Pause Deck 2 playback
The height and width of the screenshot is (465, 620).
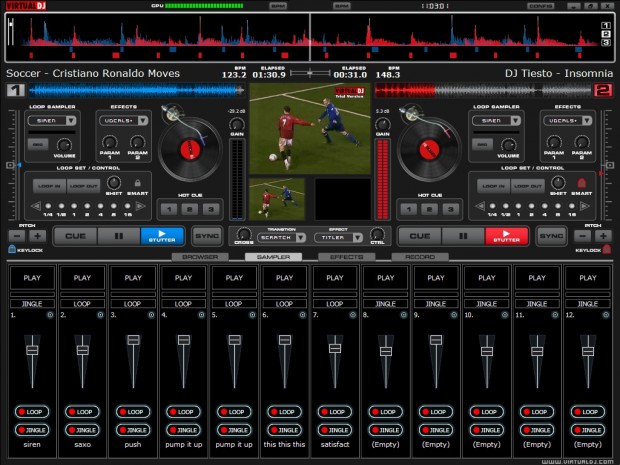[x=463, y=236]
